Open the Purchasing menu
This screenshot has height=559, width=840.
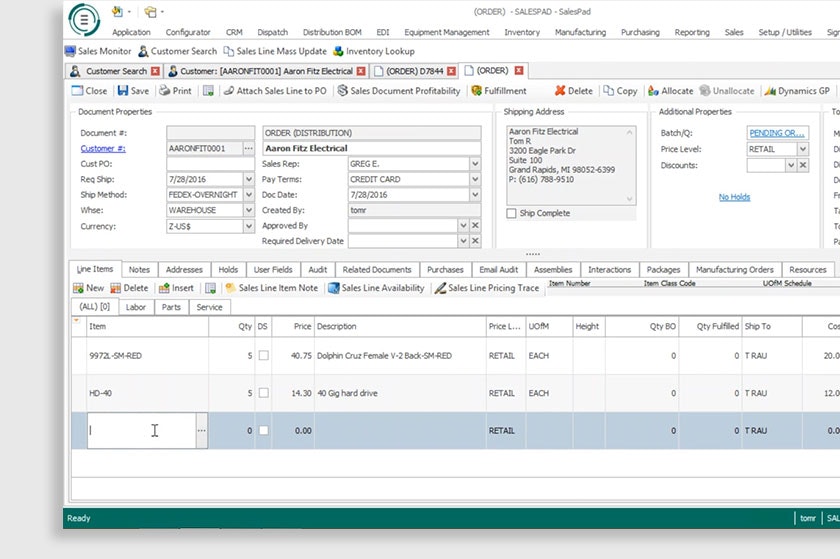(640, 32)
